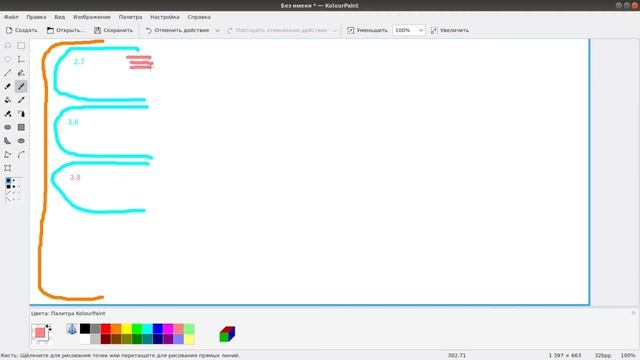Screen dimensions: 640x360
Task: Pick the orange palette swatch
Action: pyautogui.click(x=116, y=329)
